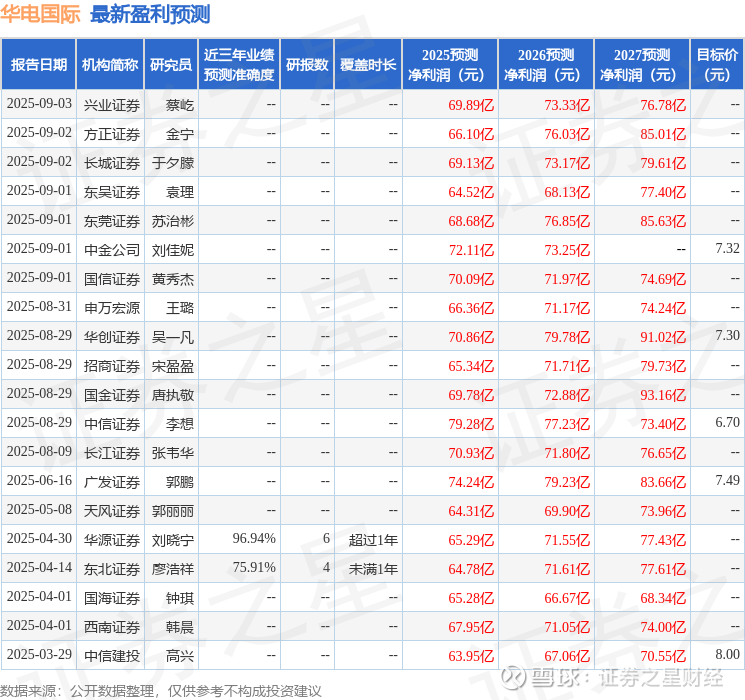
Task: Click the date 2025-09-03
Action: (x=39, y=104)
